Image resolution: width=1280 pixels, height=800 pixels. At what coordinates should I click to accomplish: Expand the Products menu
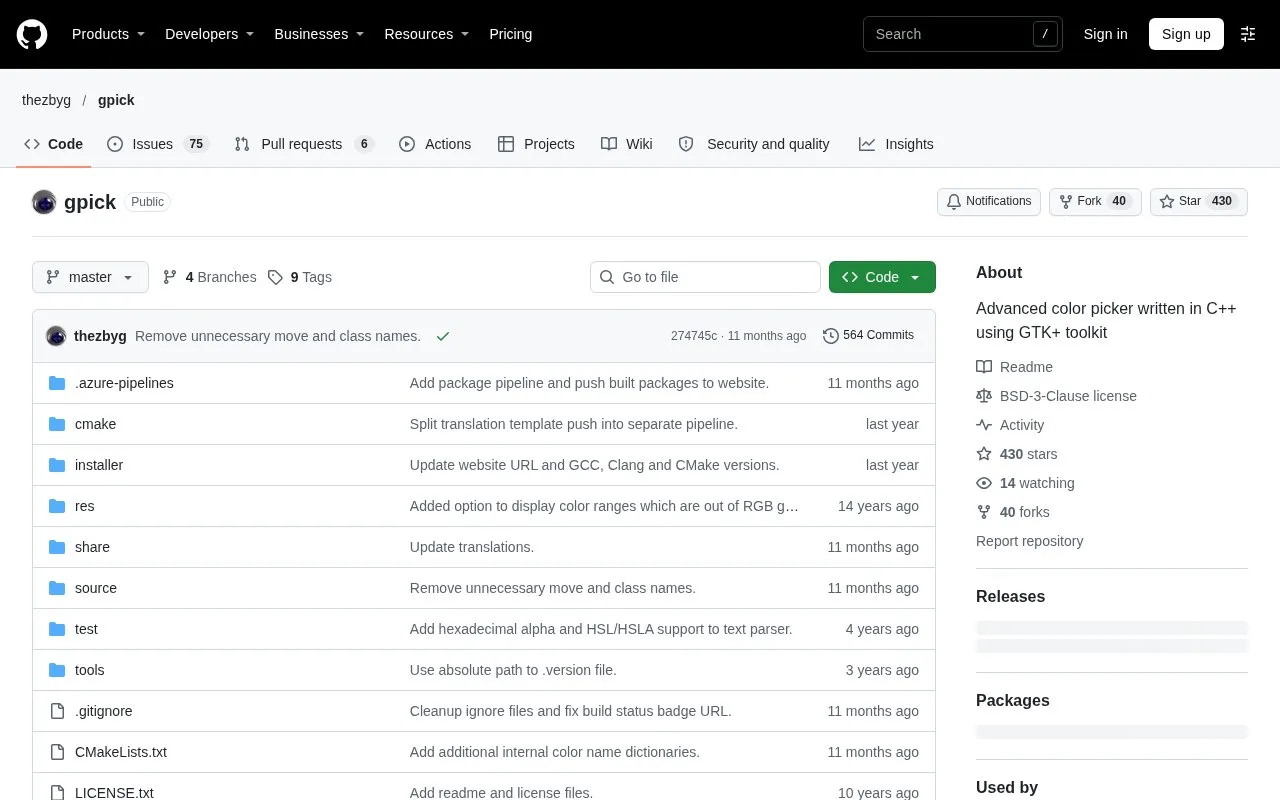point(108,34)
